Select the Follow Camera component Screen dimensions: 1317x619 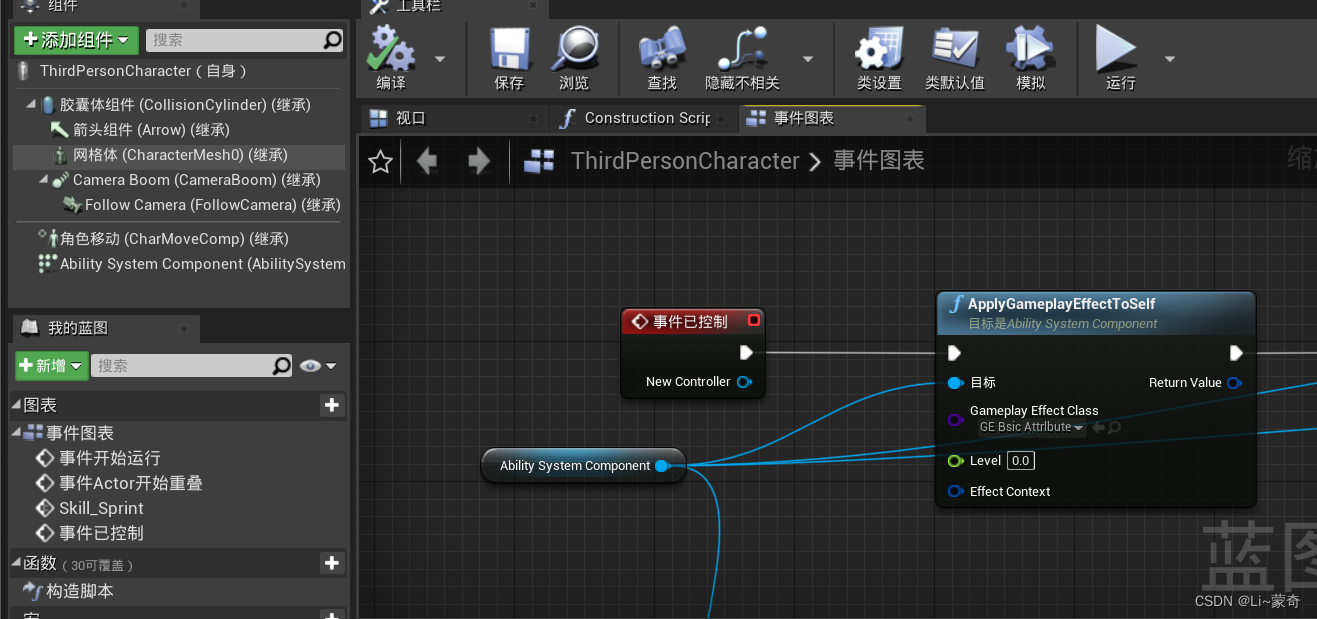(212, 205)
